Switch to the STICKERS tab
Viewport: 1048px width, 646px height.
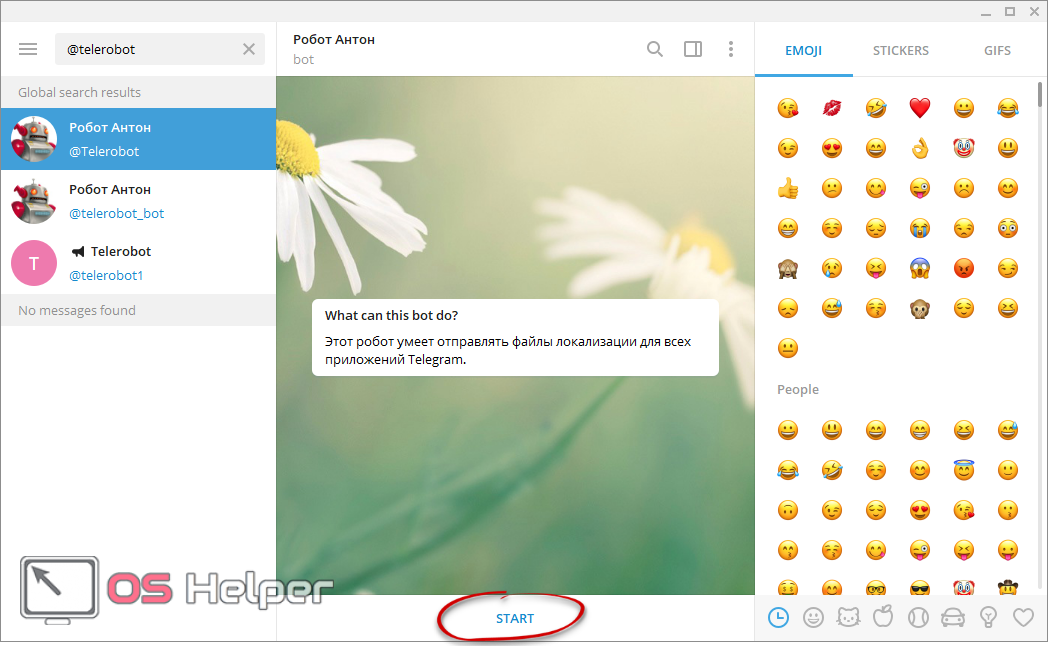(x=900, y=50)
